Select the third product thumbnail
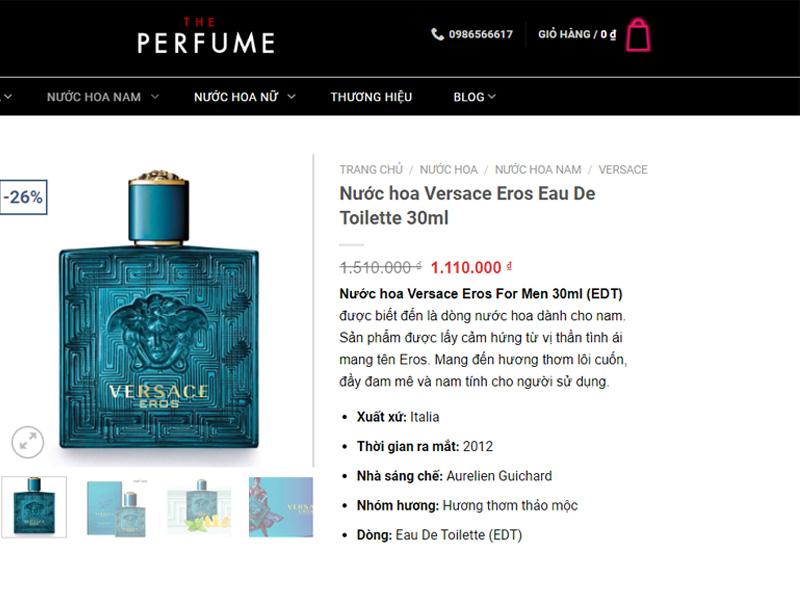800x600 pixels. pyautogui.click(x=199, y=507)
